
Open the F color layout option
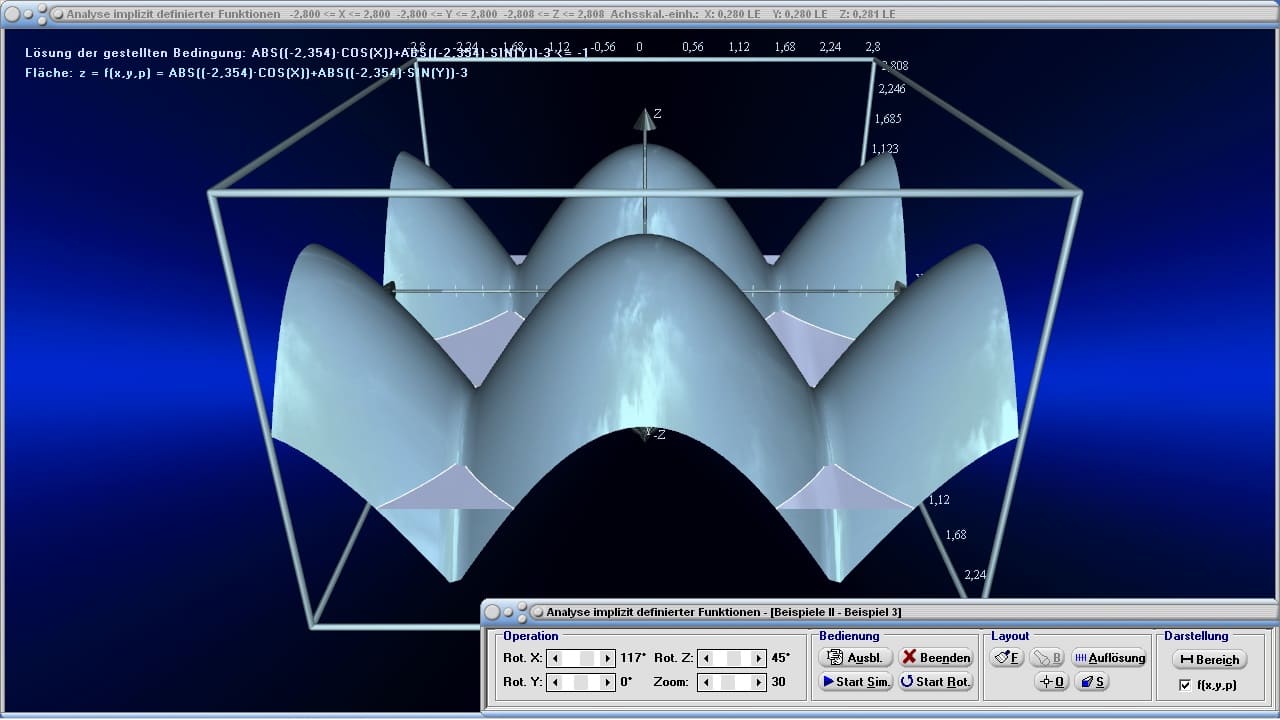[1007, 657]
